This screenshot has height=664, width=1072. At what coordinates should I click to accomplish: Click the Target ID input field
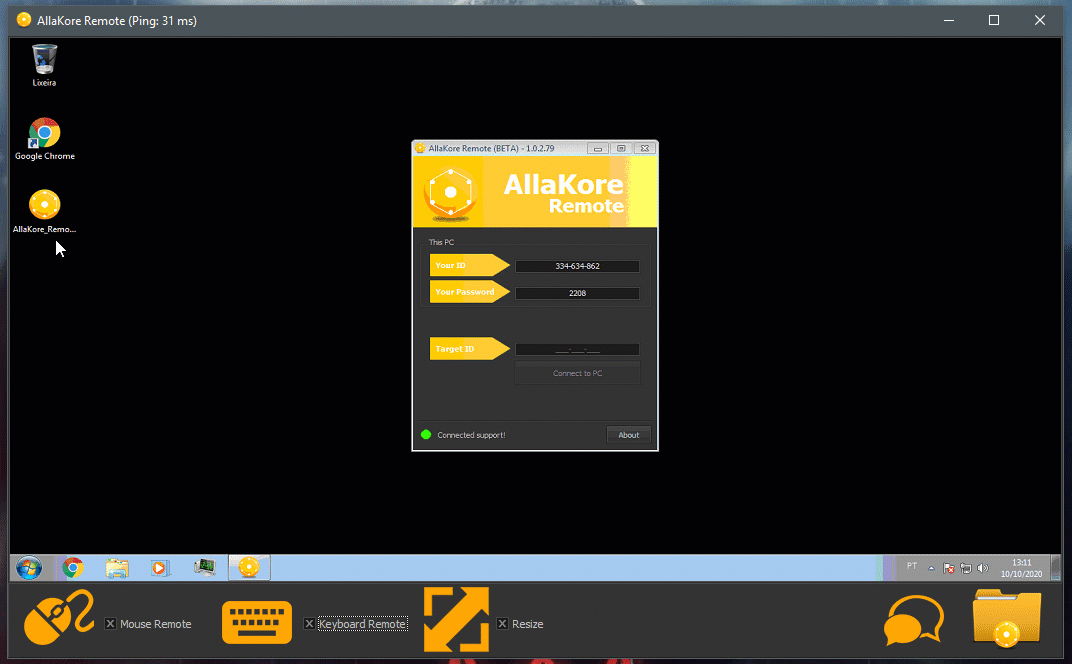tap(577, 350)
